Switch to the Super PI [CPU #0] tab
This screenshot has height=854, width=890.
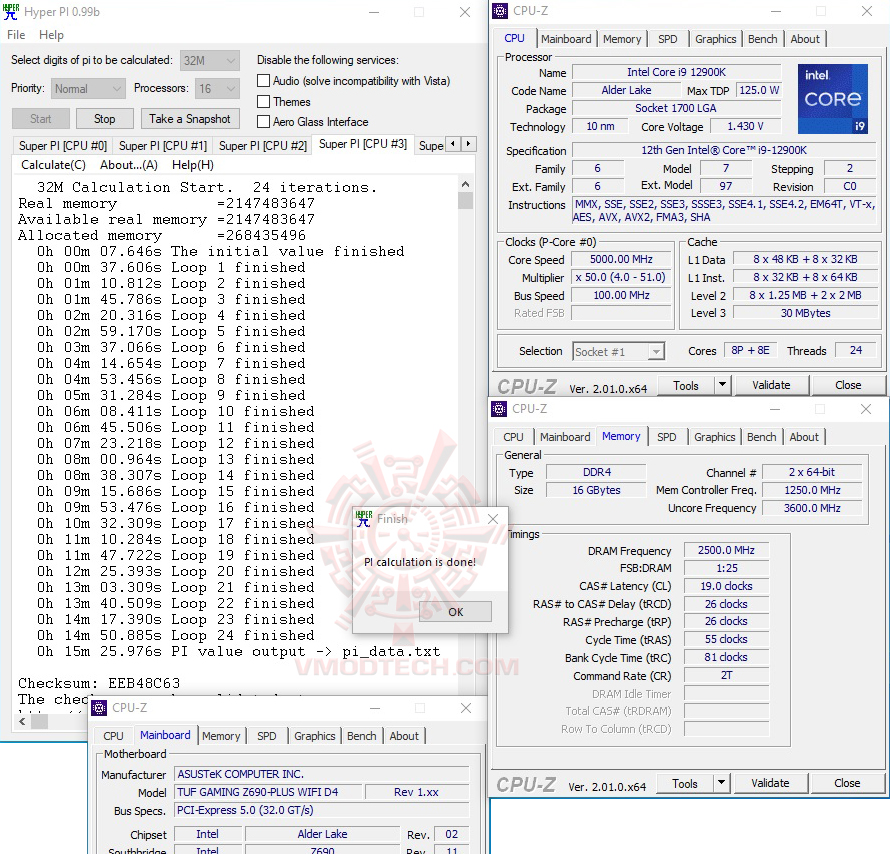click(62, 146)
